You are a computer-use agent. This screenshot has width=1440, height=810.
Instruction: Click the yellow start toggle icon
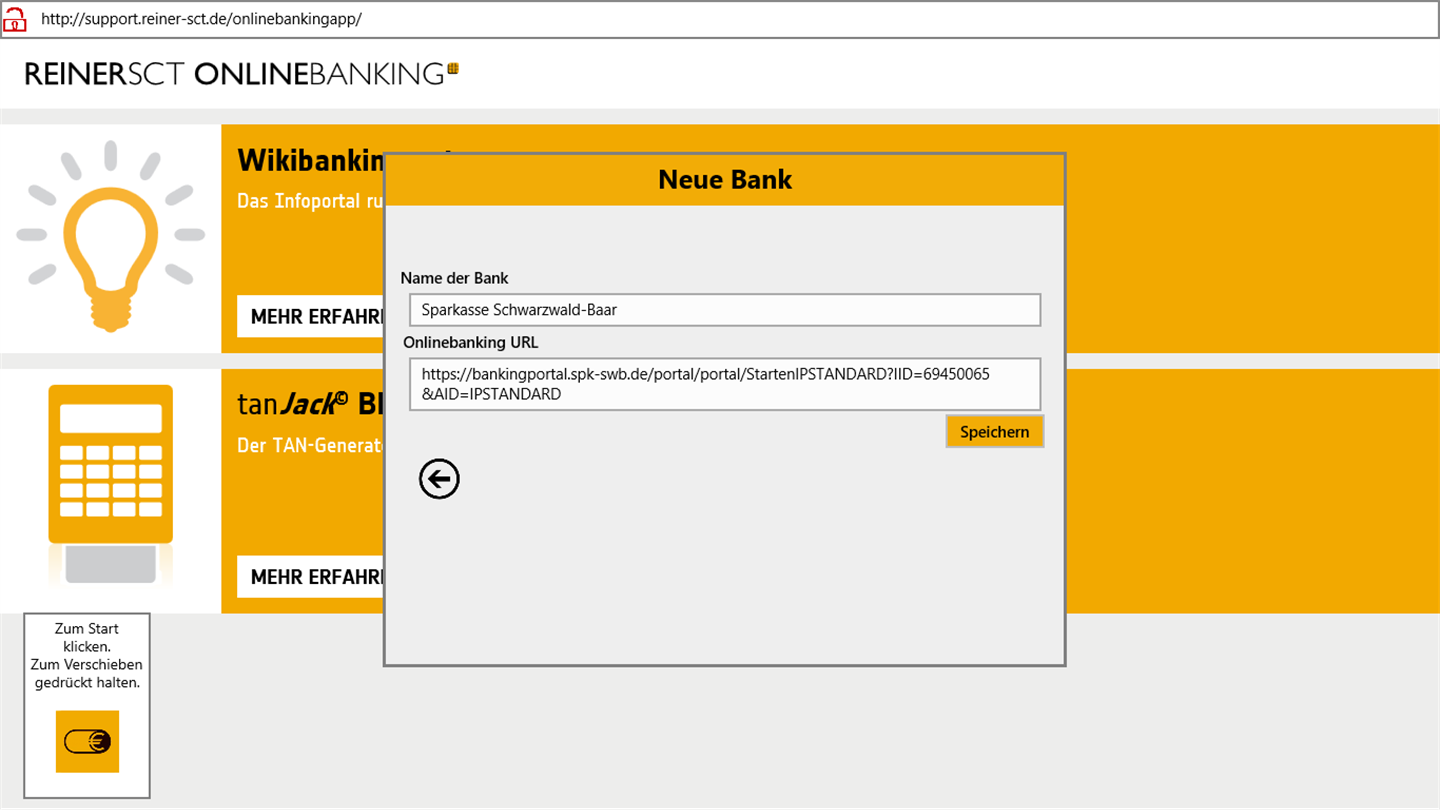[x=87, y=742]
